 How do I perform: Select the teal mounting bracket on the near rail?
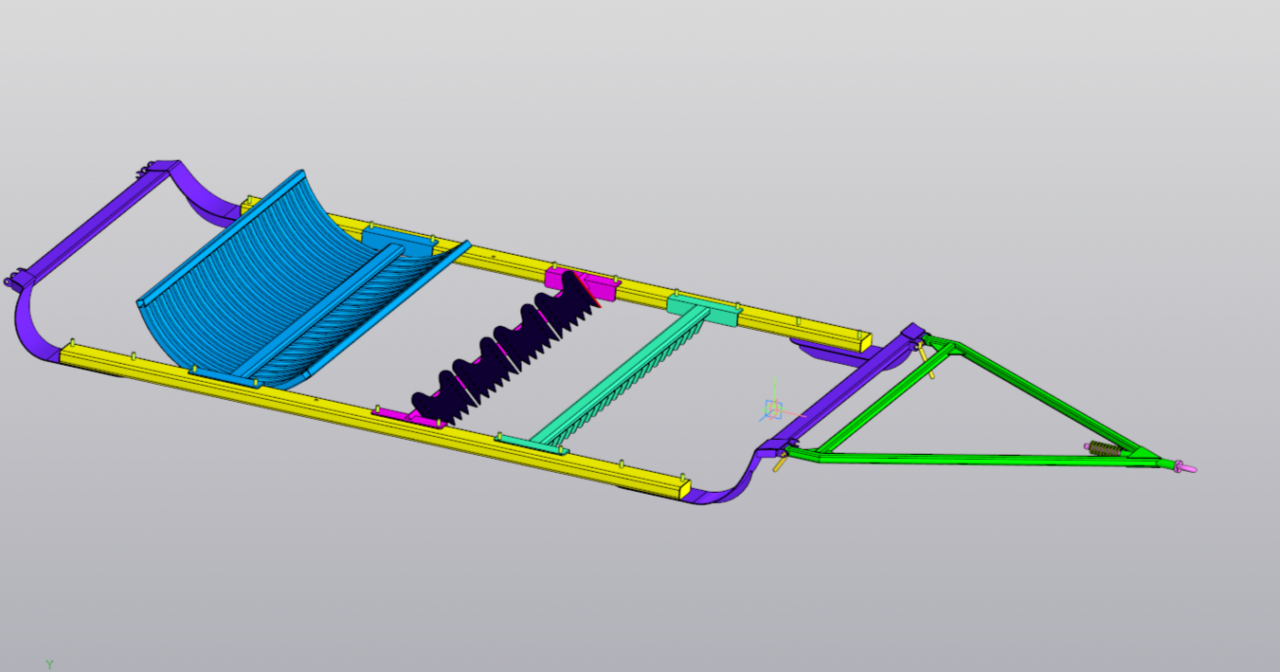[x=533, y=445]
